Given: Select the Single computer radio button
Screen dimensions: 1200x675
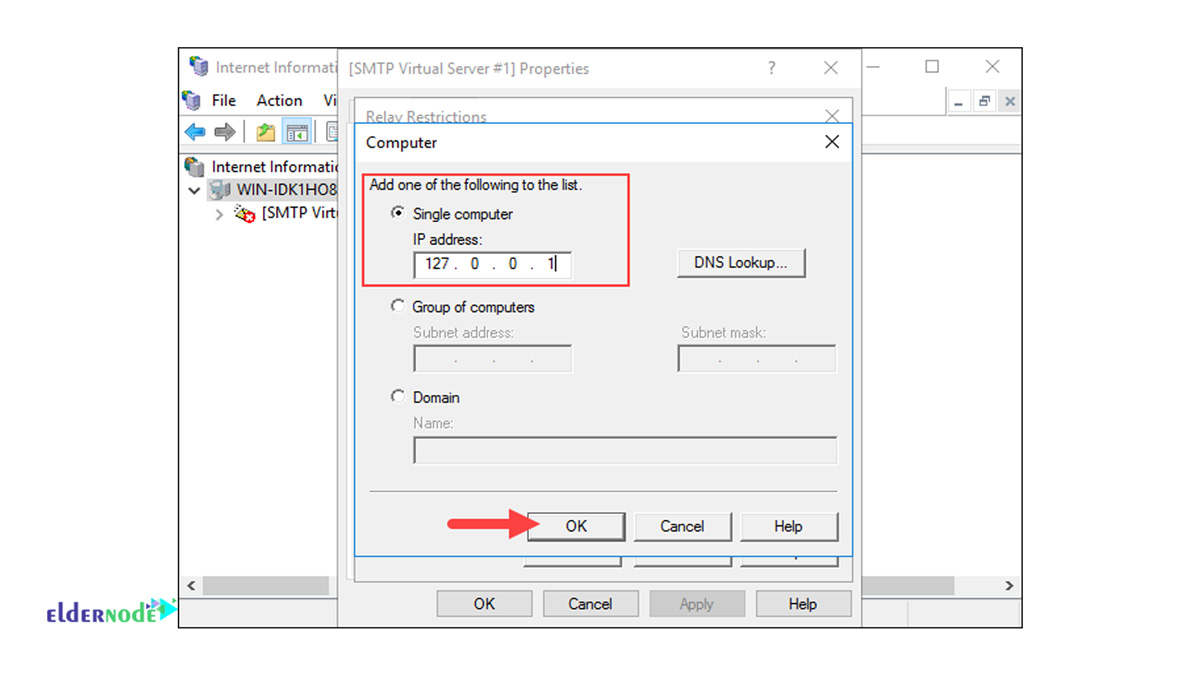Looking at the screenshot, I should click(398, 213).
